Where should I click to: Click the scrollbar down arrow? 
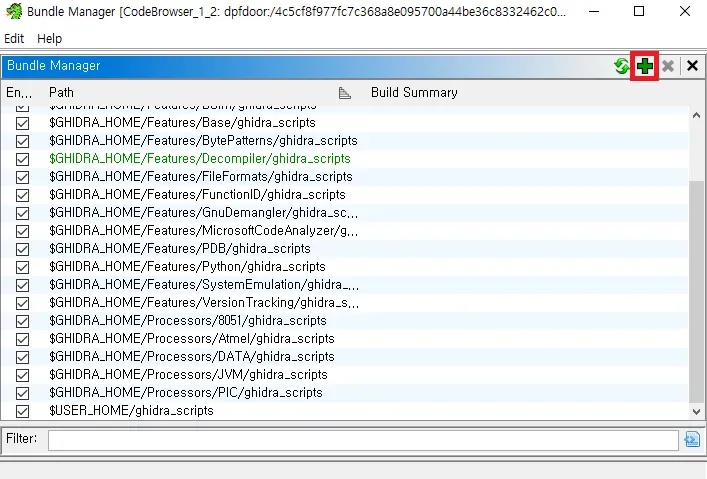coord(696,411)
